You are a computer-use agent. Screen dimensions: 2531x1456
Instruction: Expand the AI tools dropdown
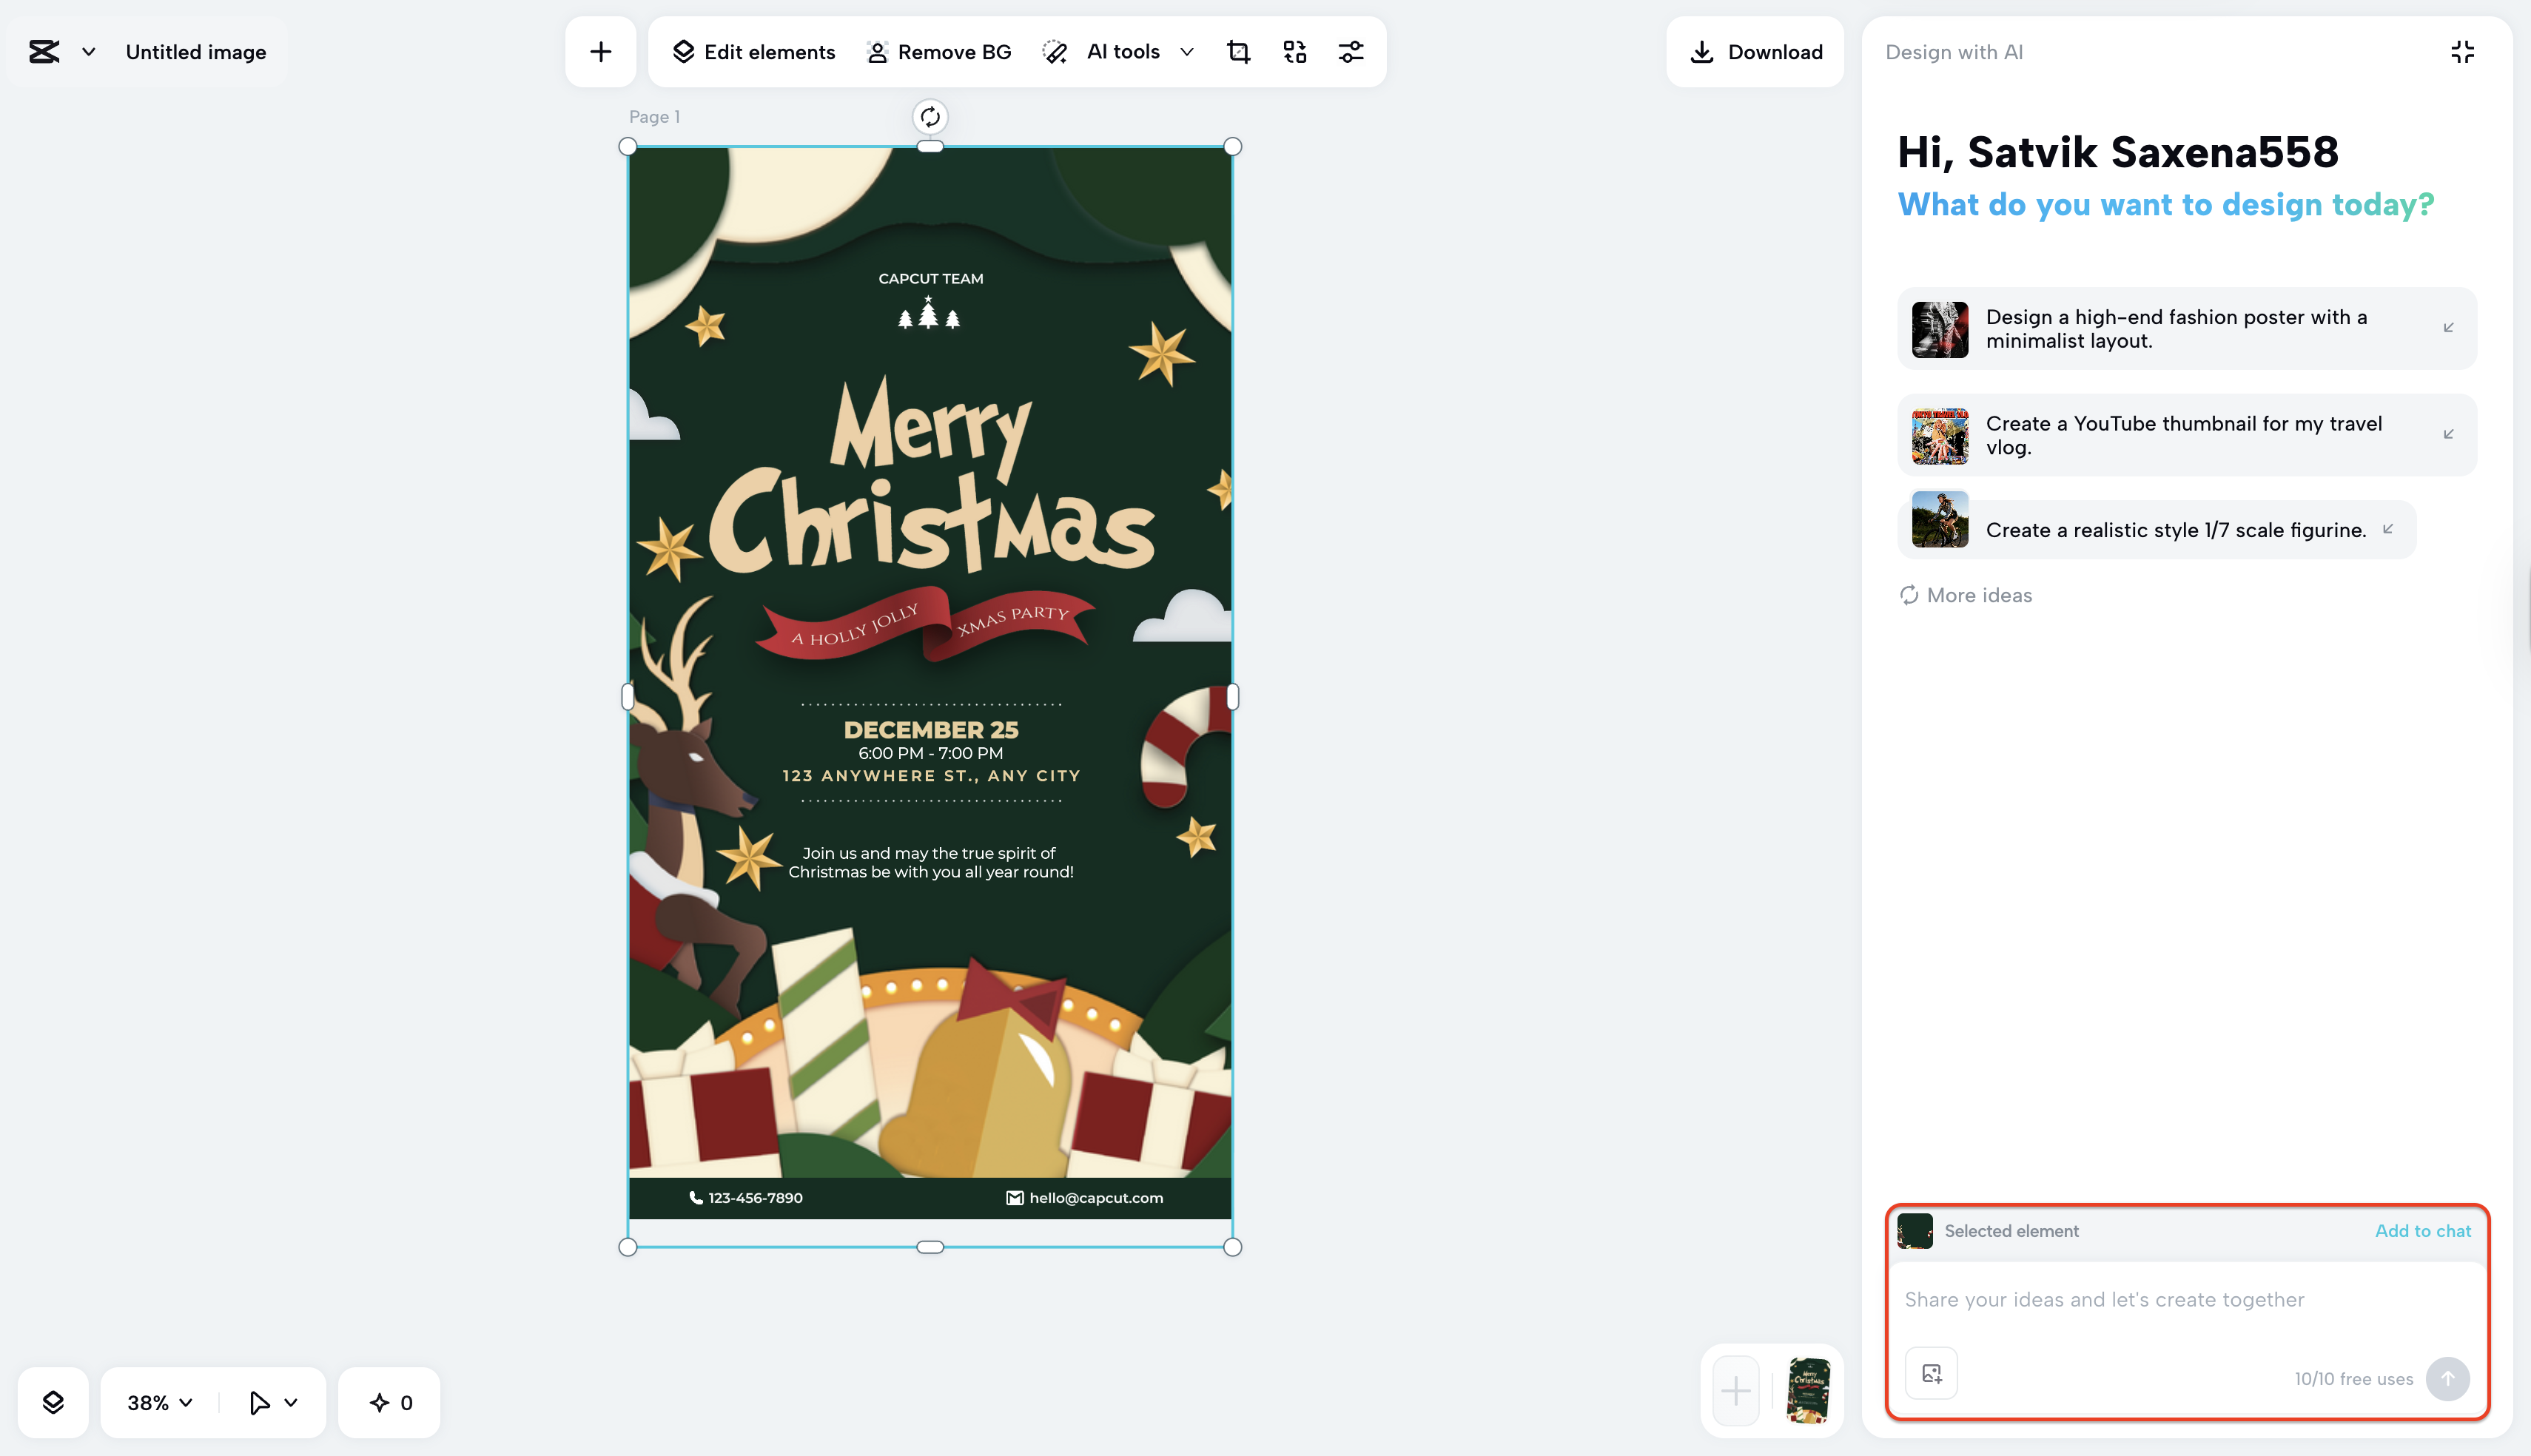1187,52
